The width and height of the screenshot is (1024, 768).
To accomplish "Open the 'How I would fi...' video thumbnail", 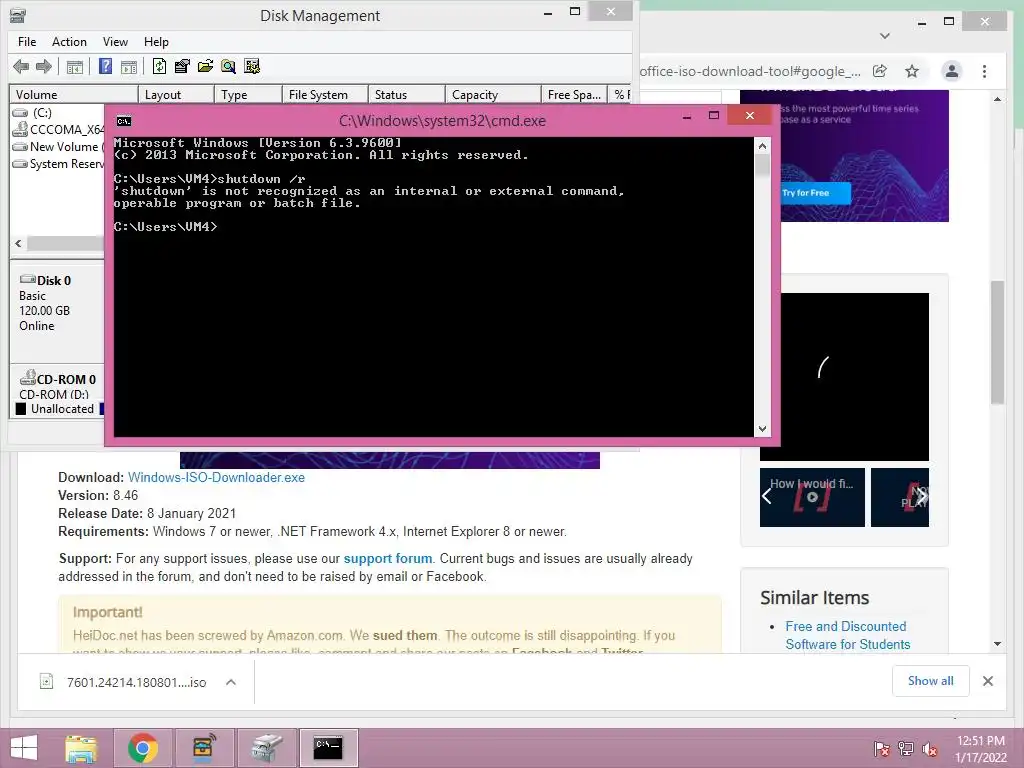I will coord(812,497).
